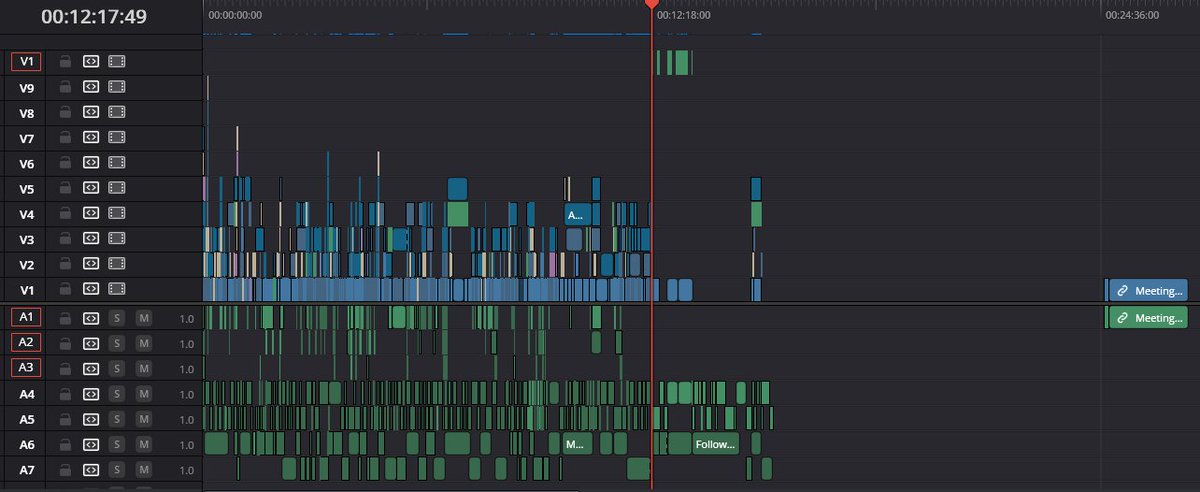Image resolution: width=1200 pixels, height=492 pixels.
Task: Lock the V6 video track
Action: (65, 163)
